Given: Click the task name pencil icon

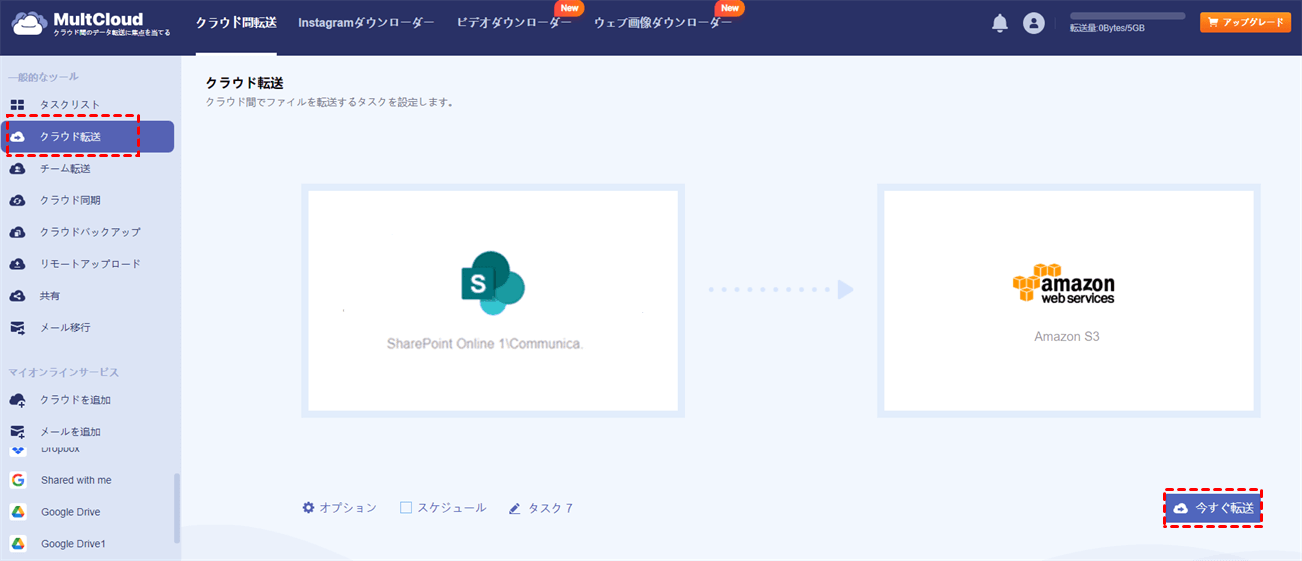Looking at the screenshot, I should point(515,508).
